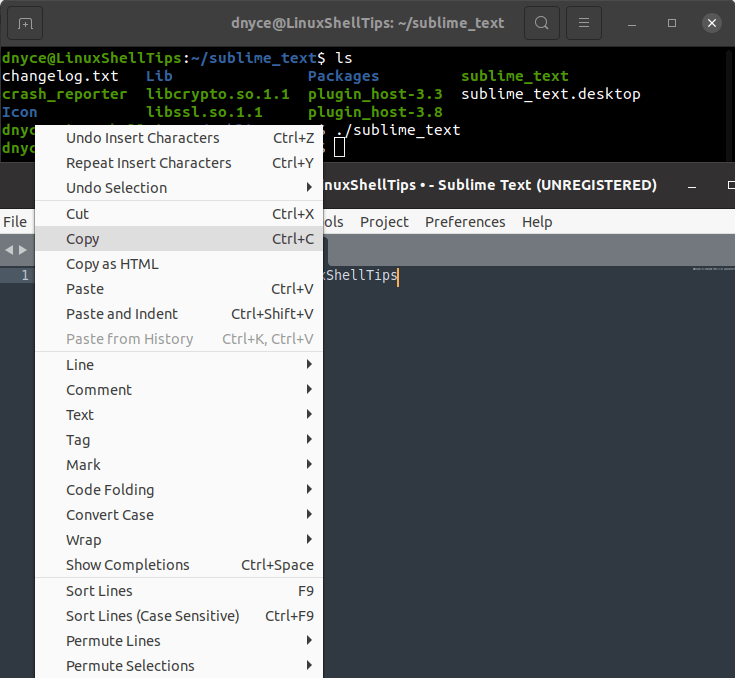This screenshot has height=678, width=735.
Task: Click the Packages directory name in terminal
Action: tap(343, 76)
